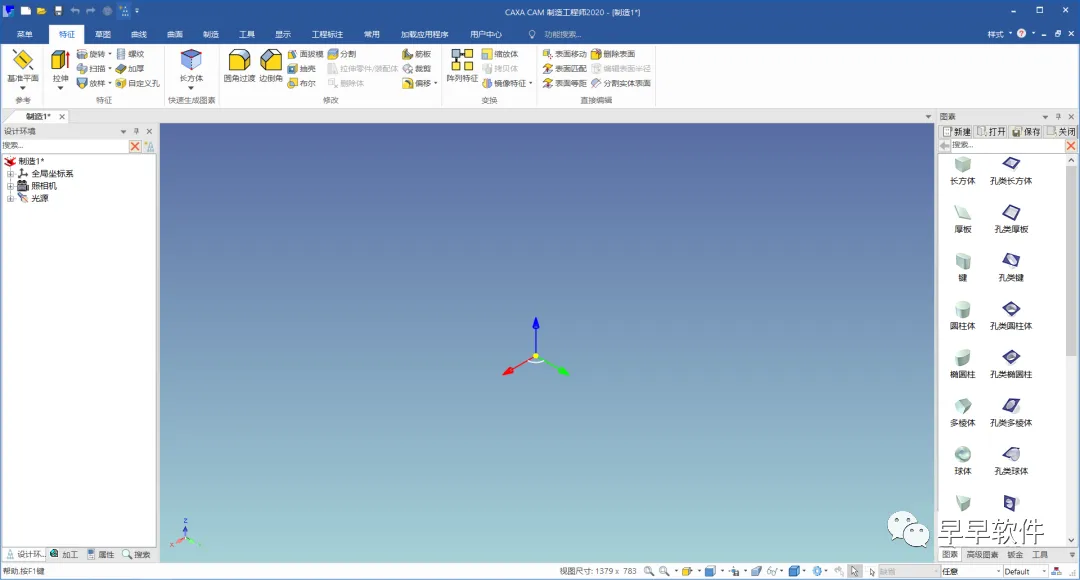The image size is (1080, 580).
Task: Click the 新建 button in 图素 panel
Action: point(957,132)
